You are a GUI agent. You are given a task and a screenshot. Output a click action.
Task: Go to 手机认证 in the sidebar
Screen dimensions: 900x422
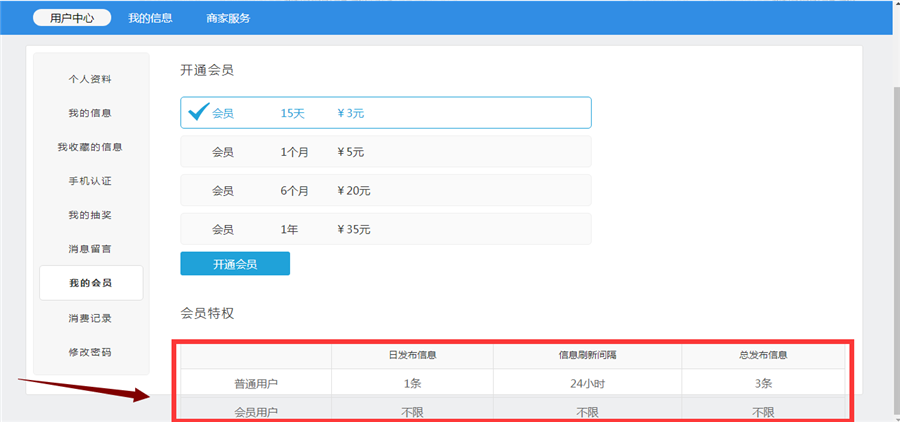tap(90, 181)
